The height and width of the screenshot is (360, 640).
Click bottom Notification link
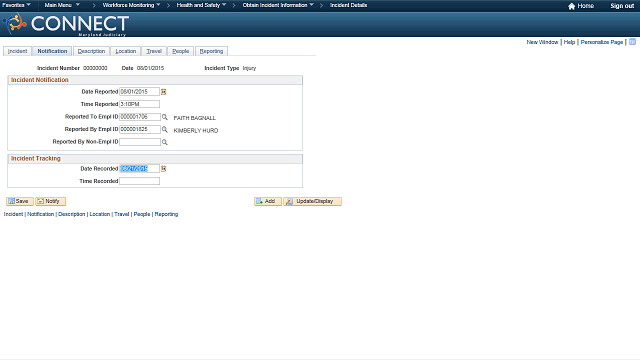[x=40, y=214]
